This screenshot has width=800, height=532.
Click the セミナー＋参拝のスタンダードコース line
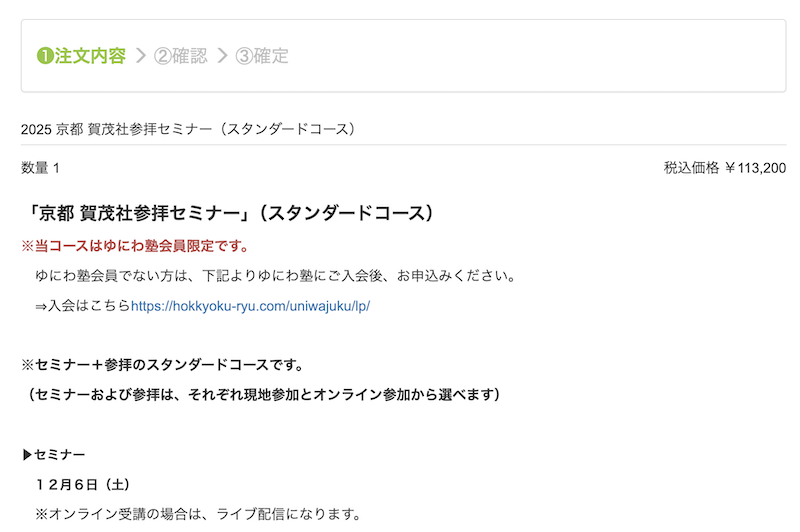162,364
